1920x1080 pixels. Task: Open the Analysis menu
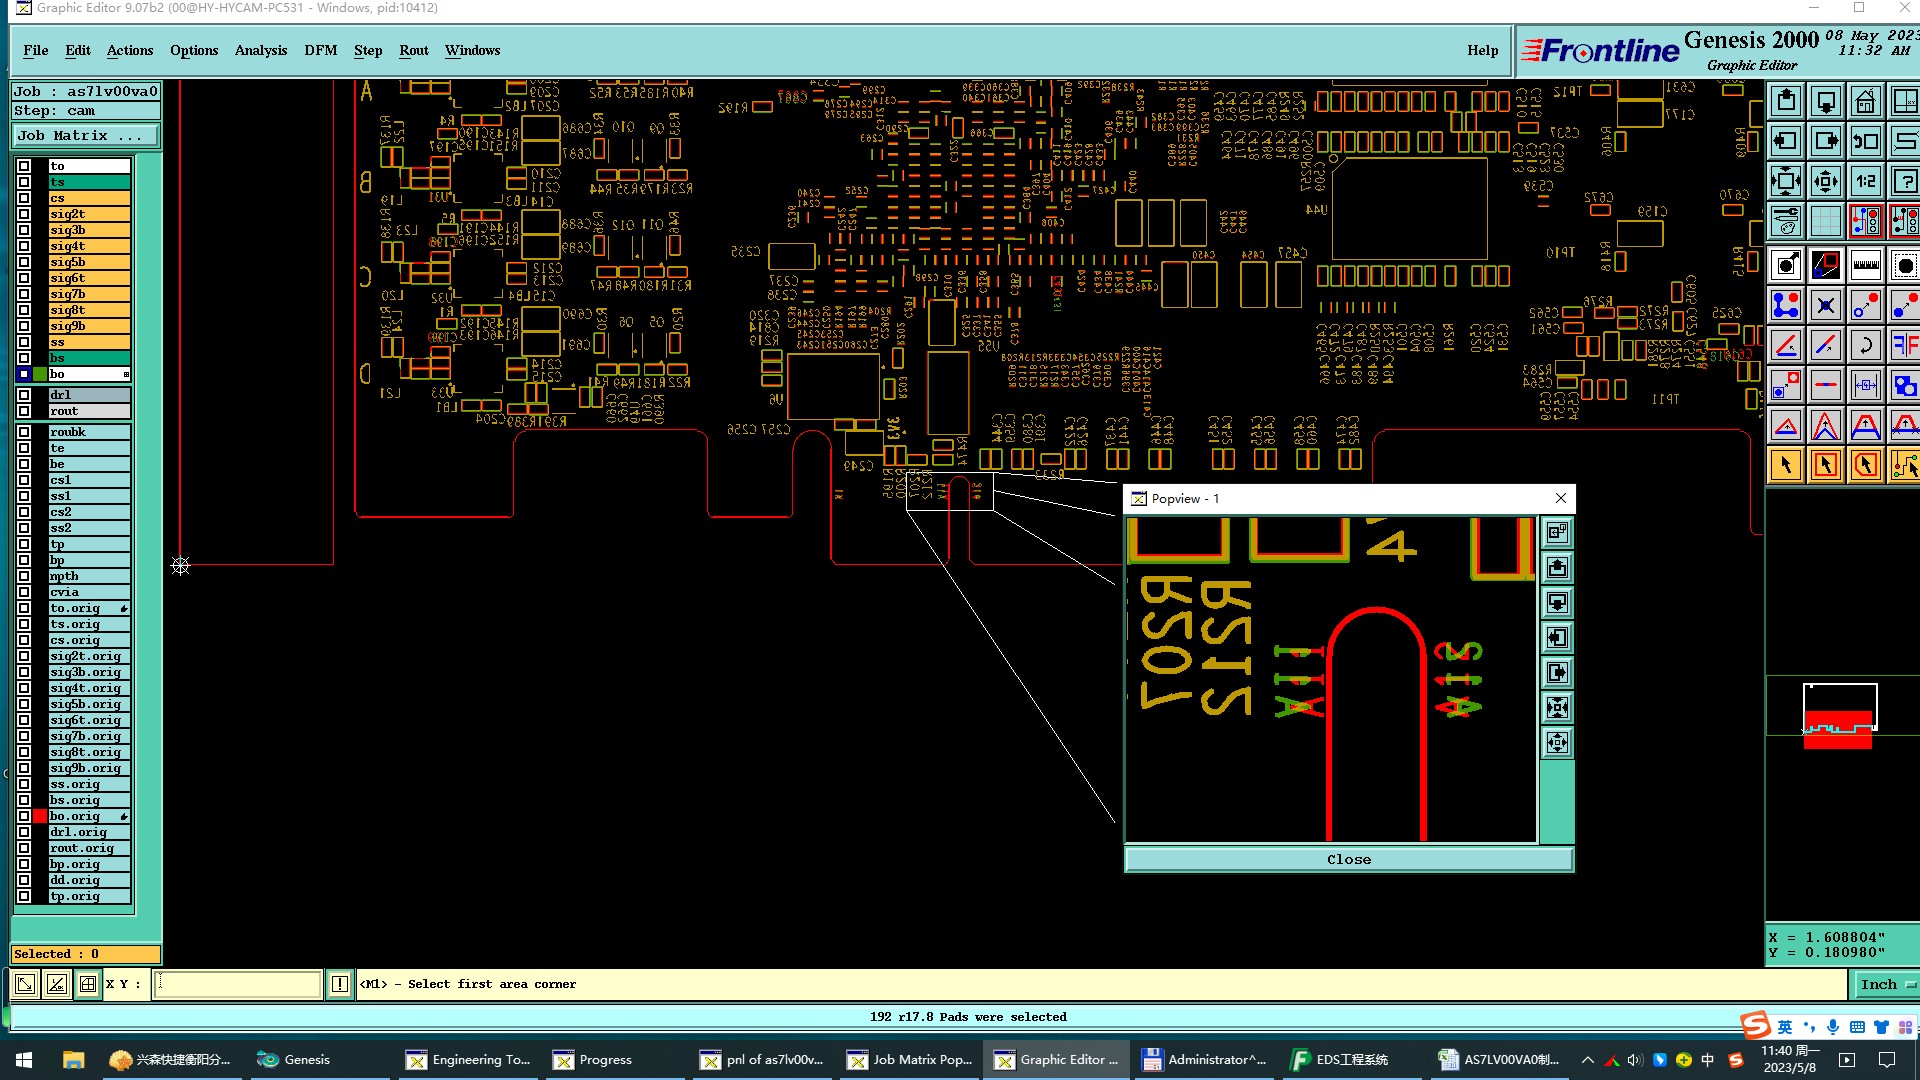pos(260,50)
